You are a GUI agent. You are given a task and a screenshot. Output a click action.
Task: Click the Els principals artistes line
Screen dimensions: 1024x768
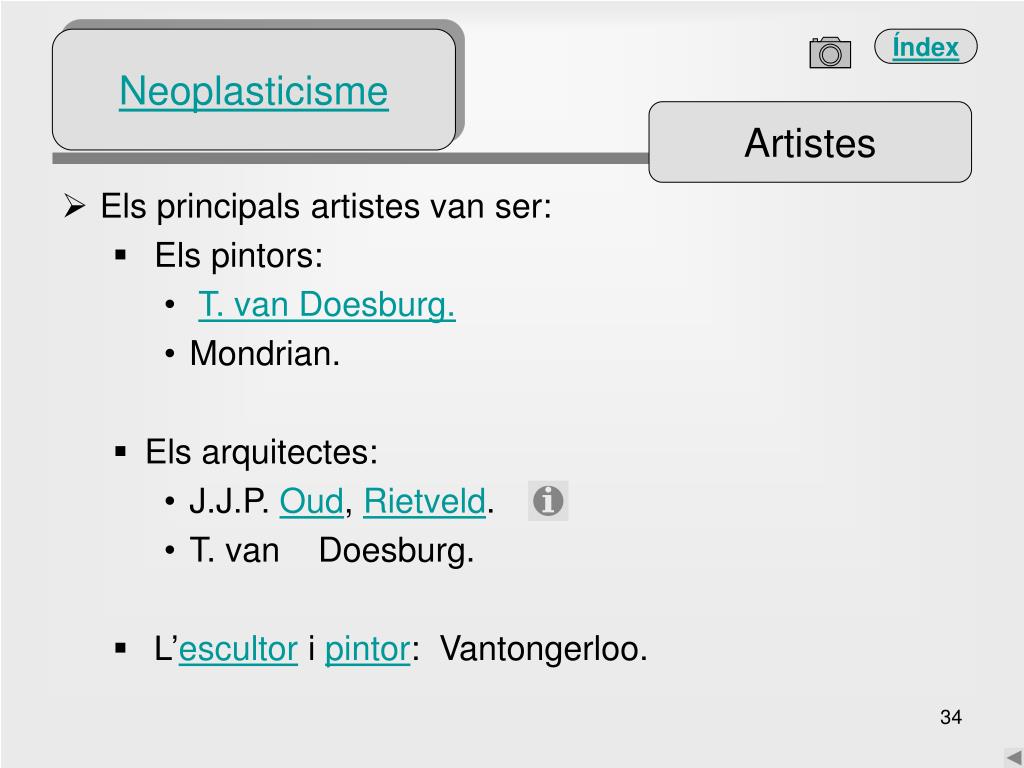coord(326,206)
